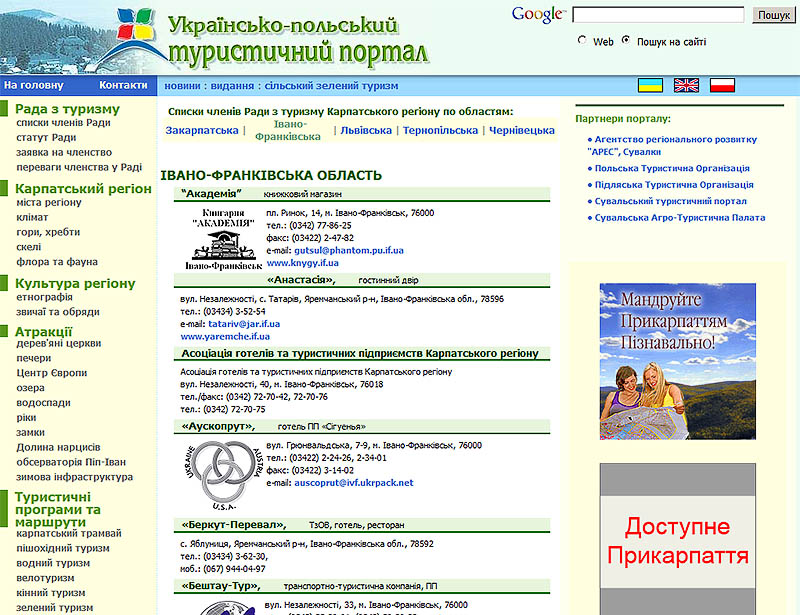
Task: Open скелі sidebar link
Action: [x=29, y=247]
